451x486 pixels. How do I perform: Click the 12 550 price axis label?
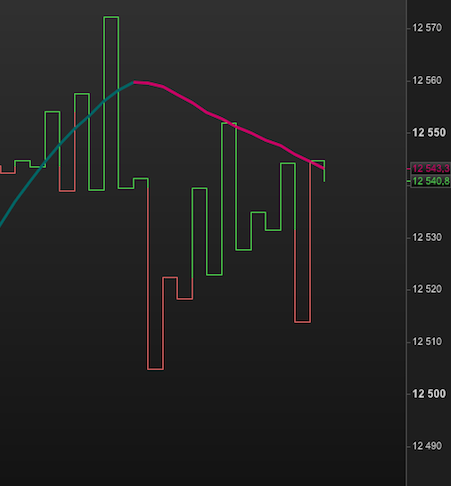[x=429, y=133]
